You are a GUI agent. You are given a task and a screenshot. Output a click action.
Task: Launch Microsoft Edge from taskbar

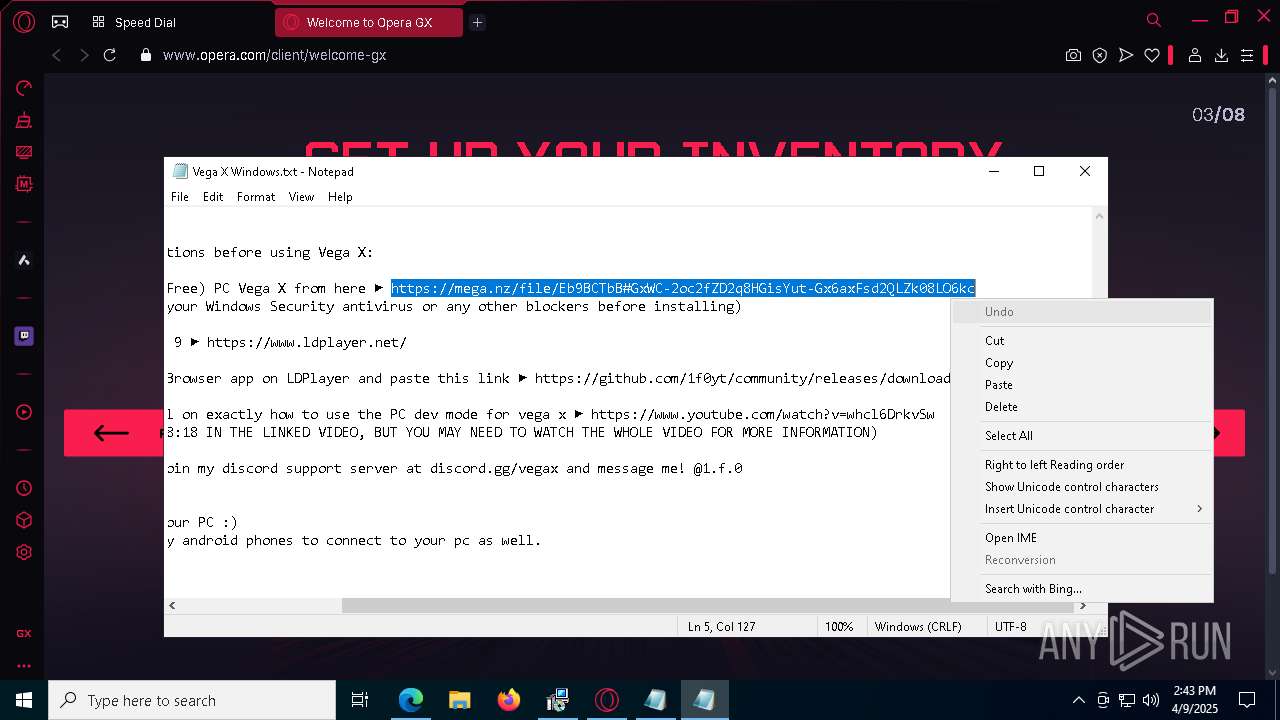click(x=411, y=700)
